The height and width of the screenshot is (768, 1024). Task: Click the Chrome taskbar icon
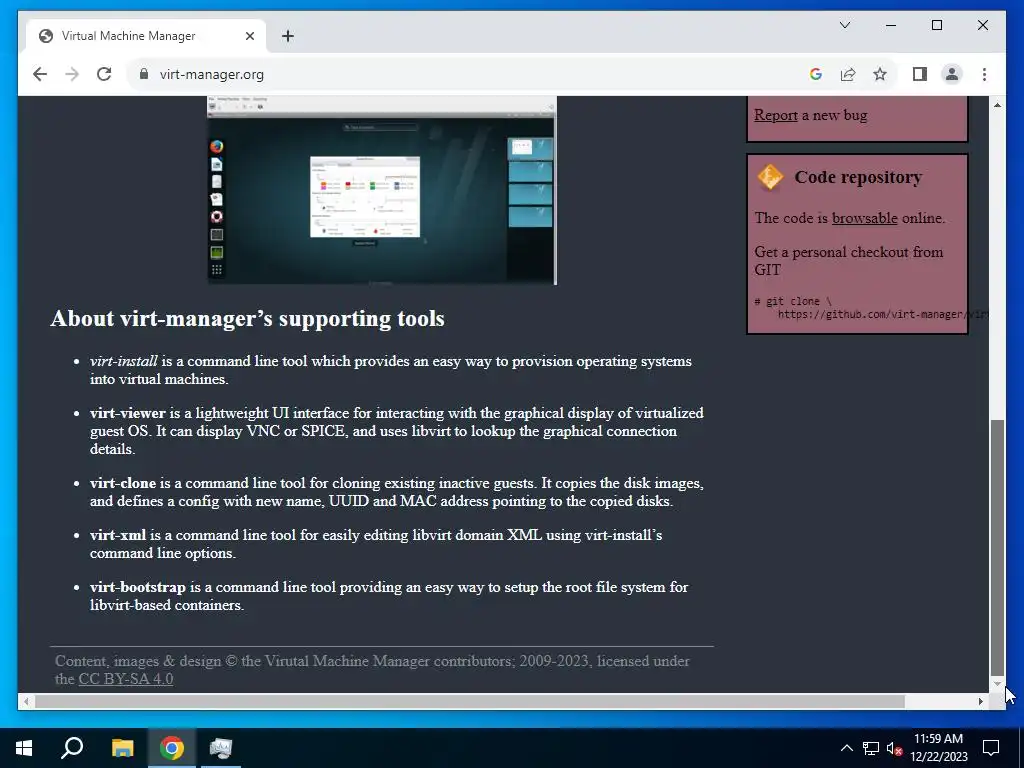[x=172, y=748]
